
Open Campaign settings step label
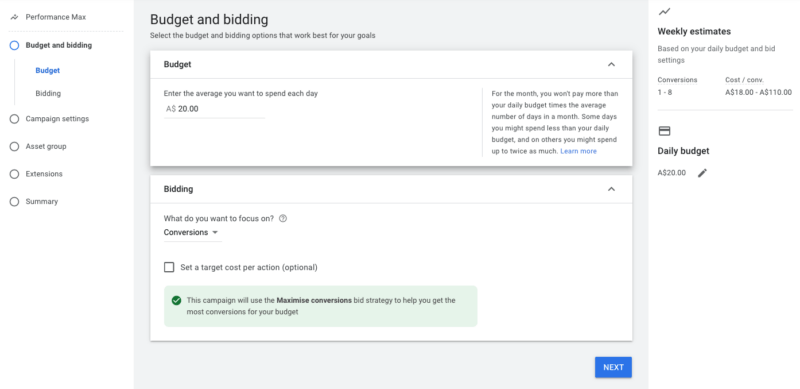[x=57, y=119]
